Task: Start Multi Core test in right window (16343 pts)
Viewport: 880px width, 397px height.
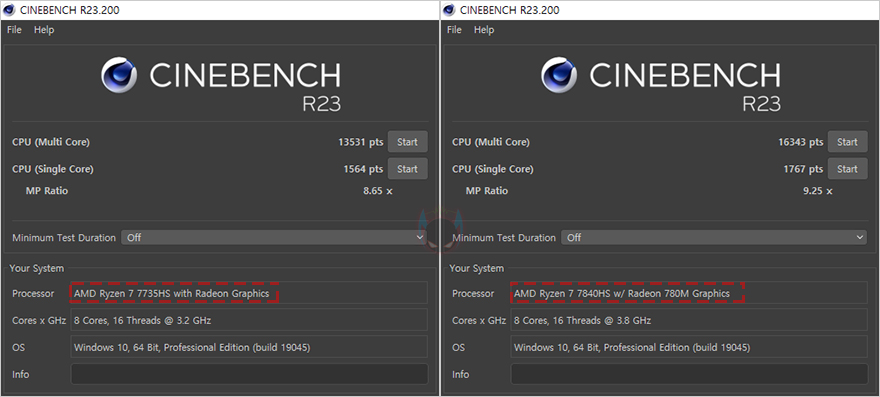Action: [x=847, y=142]
